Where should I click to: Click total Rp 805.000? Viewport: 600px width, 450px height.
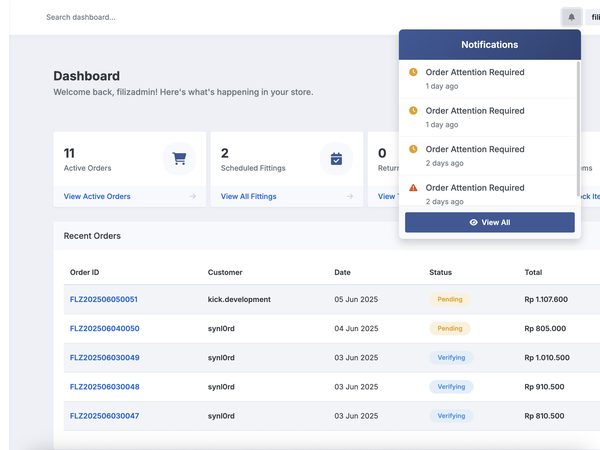click(x=545, y=328)
